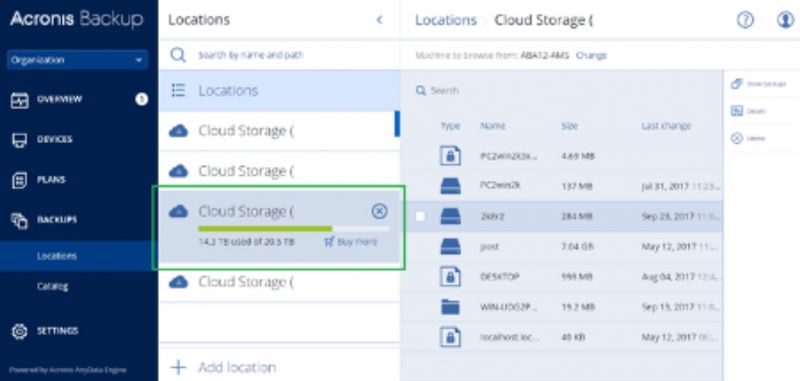Click the locked file icon for 4.69 MB row
This screenshot has width=800, height=381.
pos(450,156)
